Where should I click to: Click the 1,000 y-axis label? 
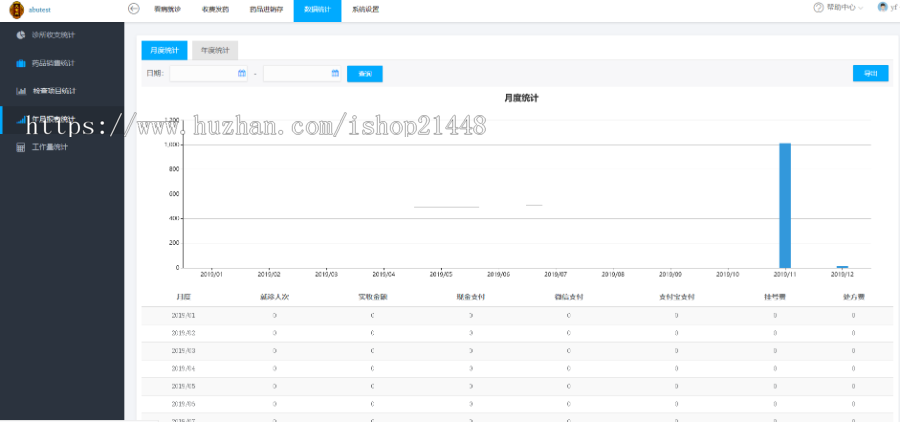click(172, 145)
